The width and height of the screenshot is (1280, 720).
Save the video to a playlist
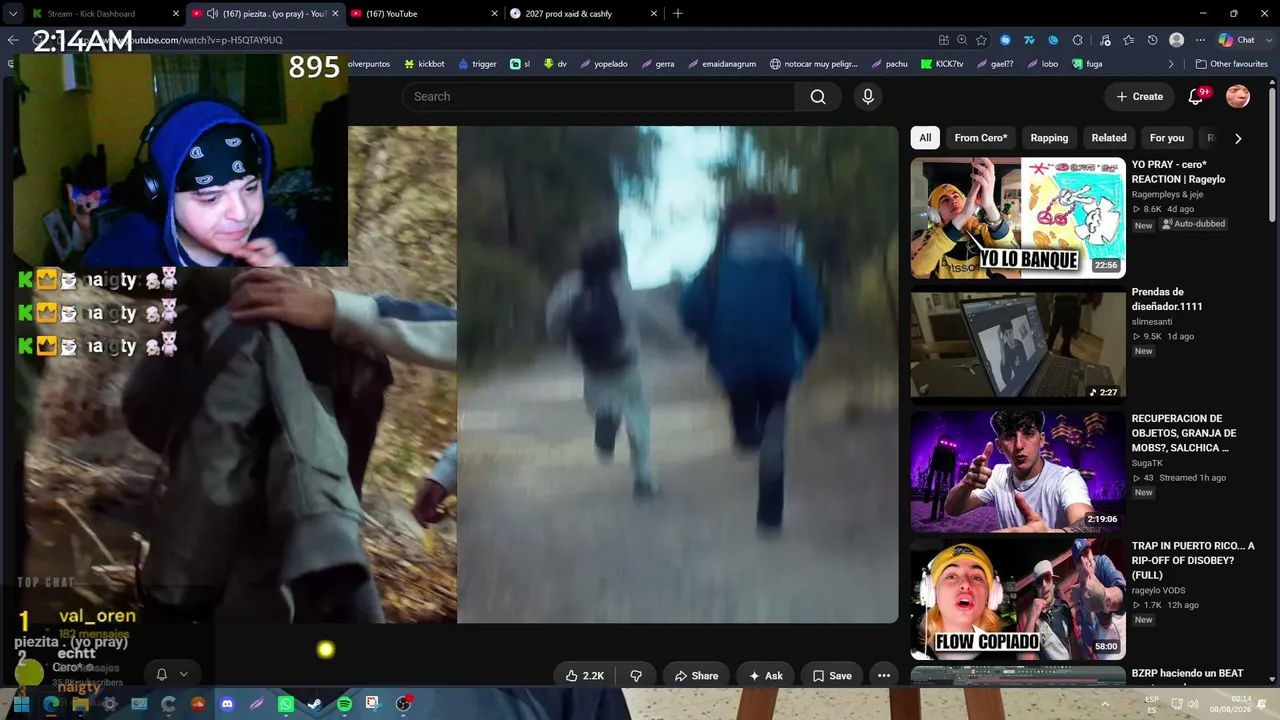click(x=832, y=676)
